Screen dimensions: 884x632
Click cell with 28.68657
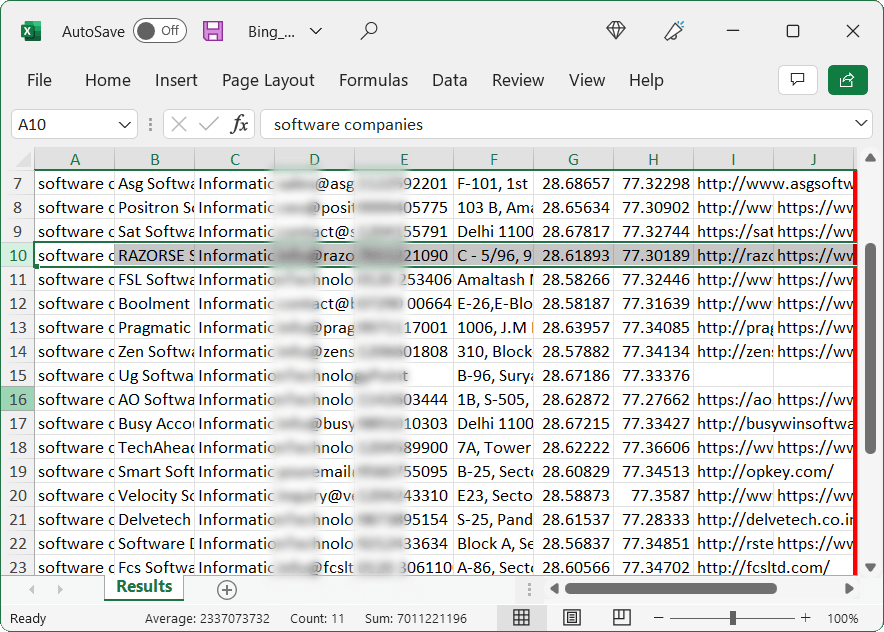pos(573,184)
